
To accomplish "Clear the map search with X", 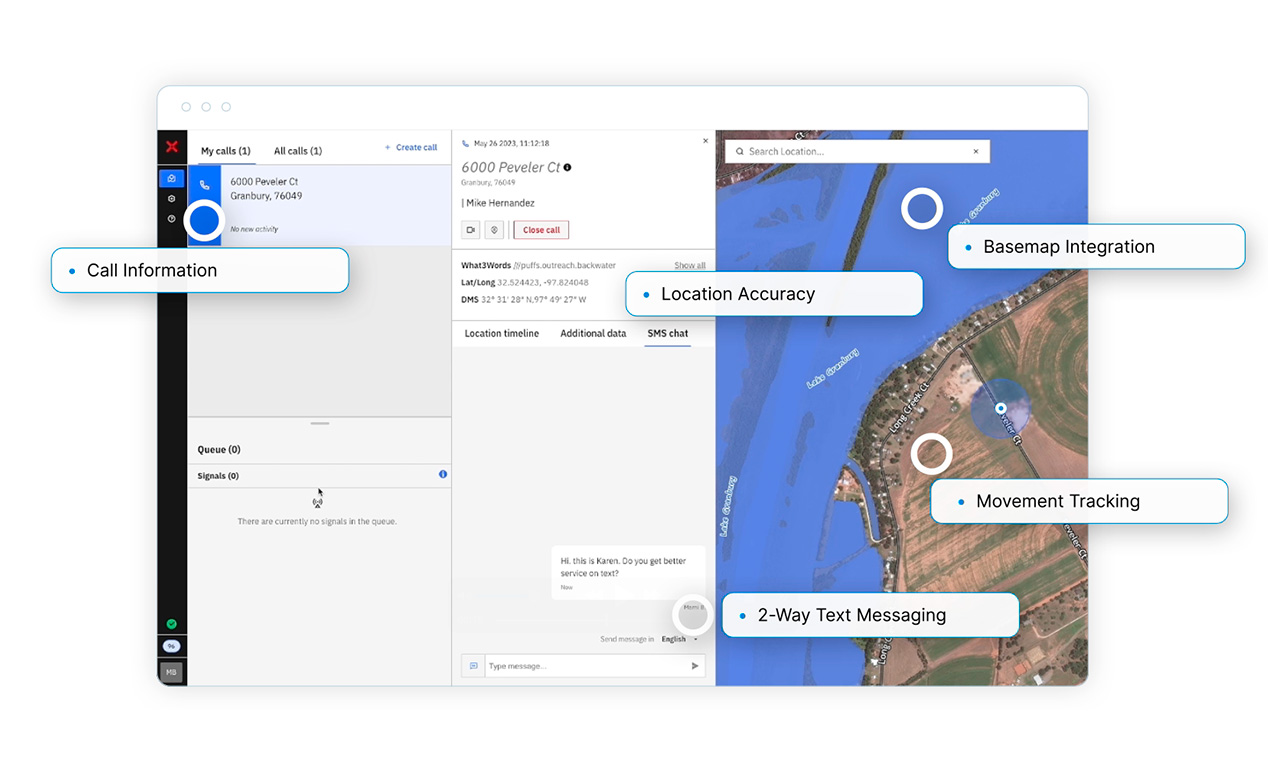I will [x=977, y=152].
